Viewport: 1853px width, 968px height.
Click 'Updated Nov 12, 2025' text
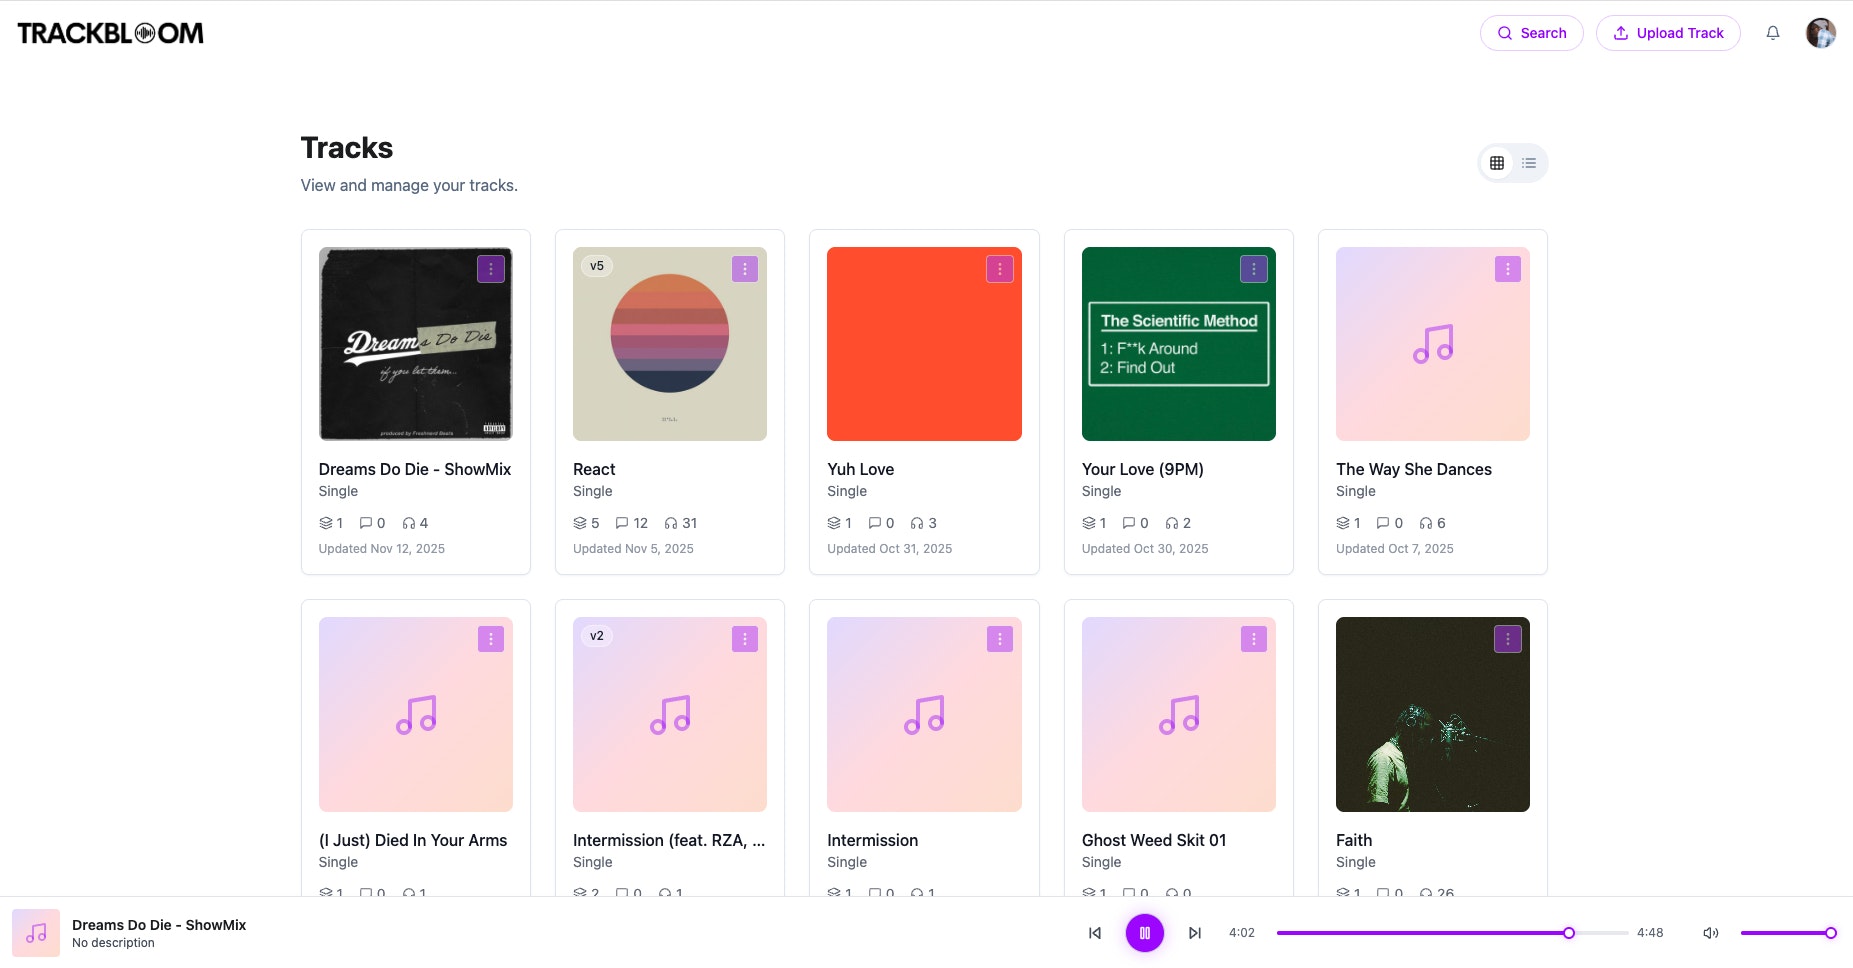coord(382,549)
